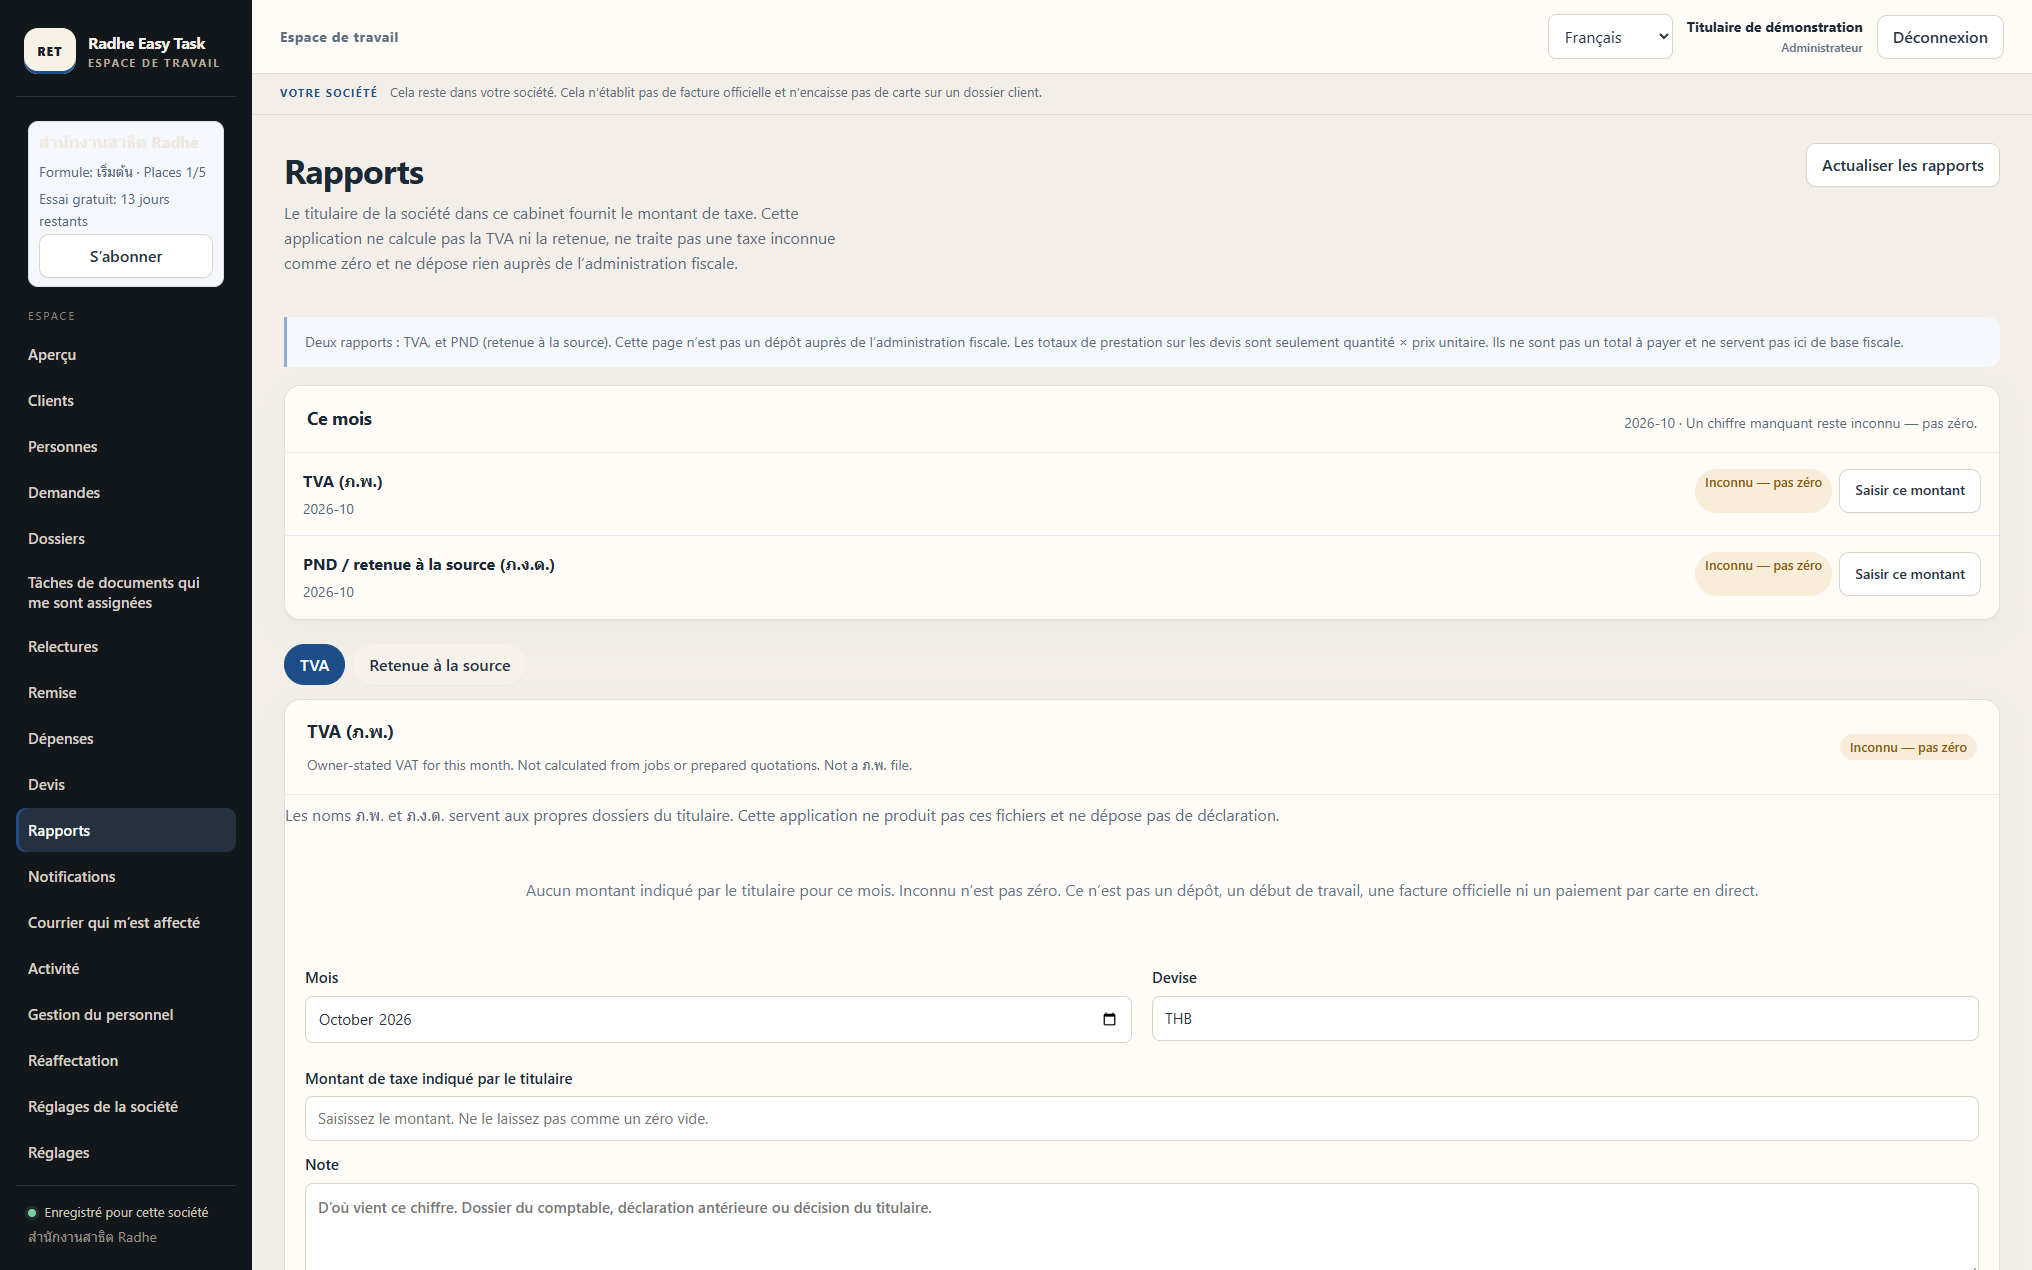Viewport: 2032px width, 1270px height.
Task: Click the Espace de travail header label
Action: [339, 37]
